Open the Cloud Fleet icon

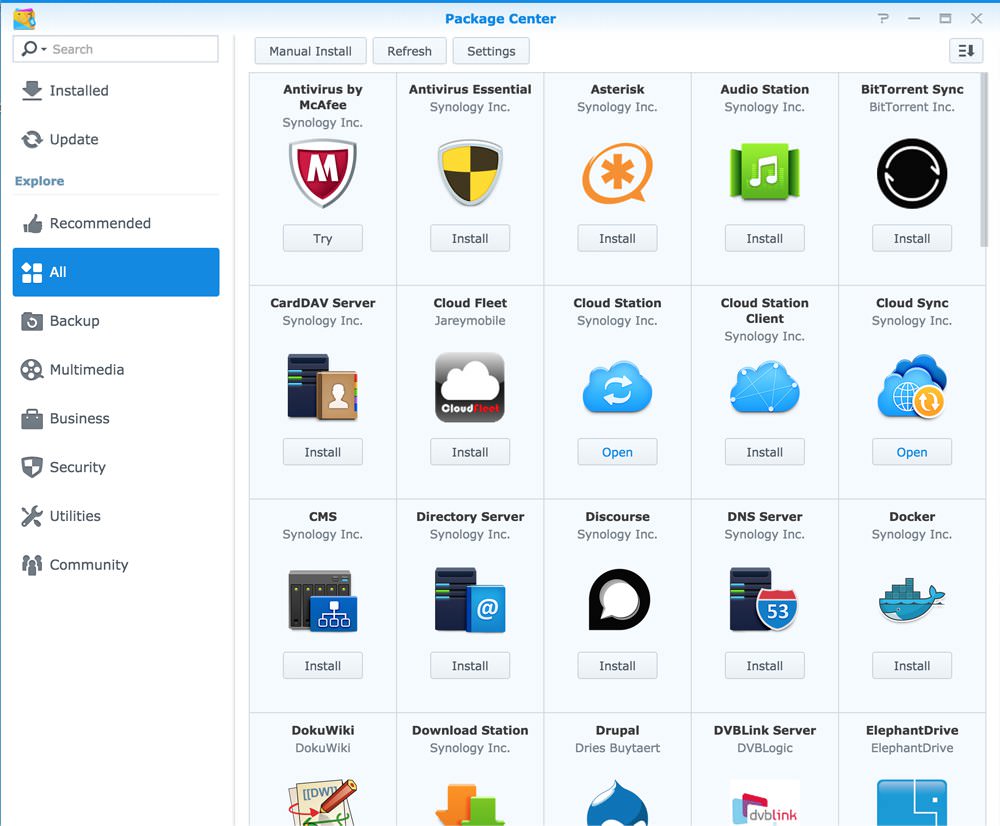point(470,387)
